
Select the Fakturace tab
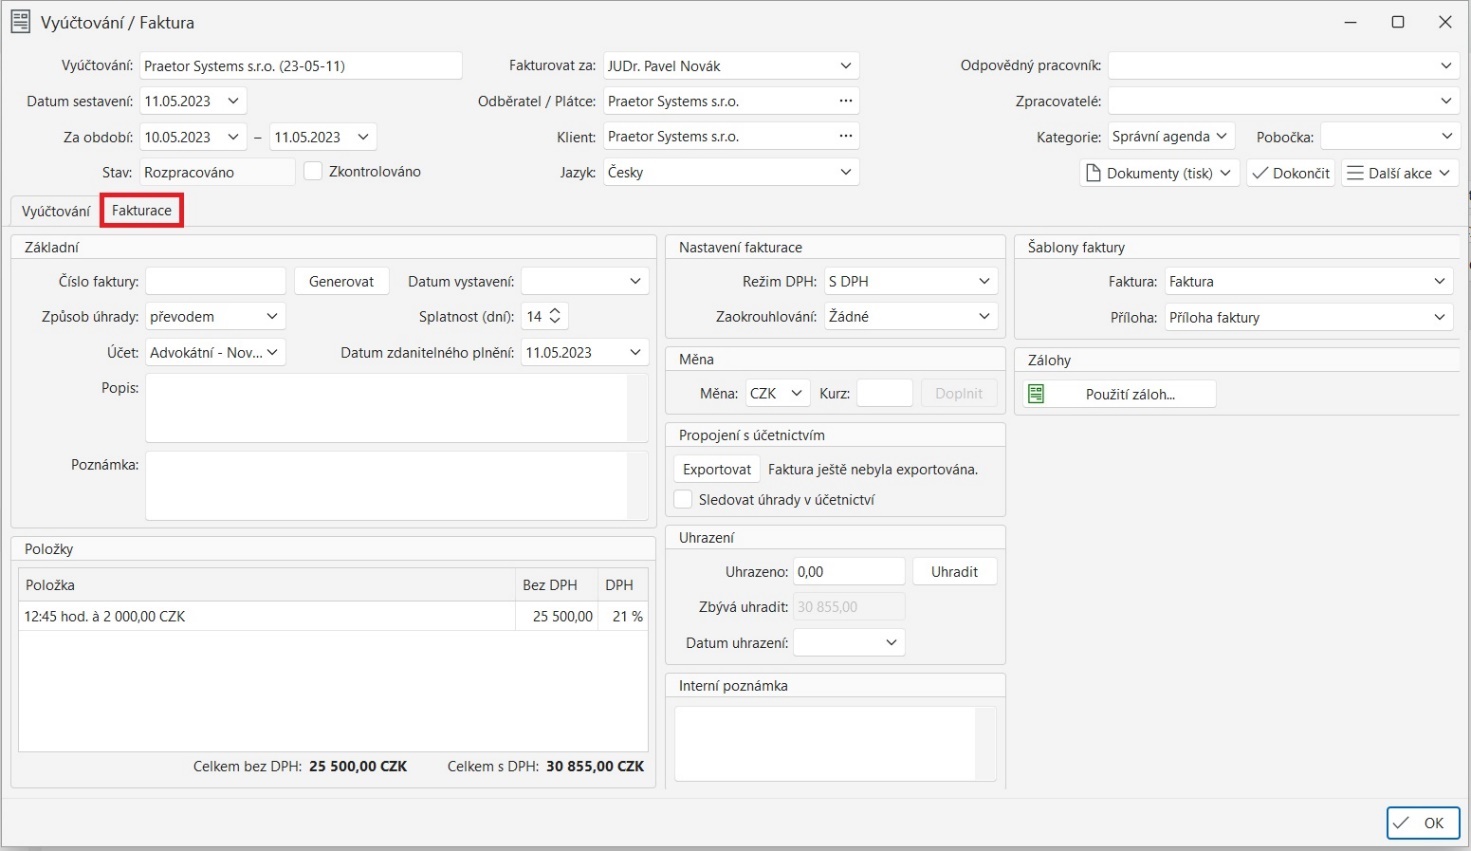click(142, 211)
